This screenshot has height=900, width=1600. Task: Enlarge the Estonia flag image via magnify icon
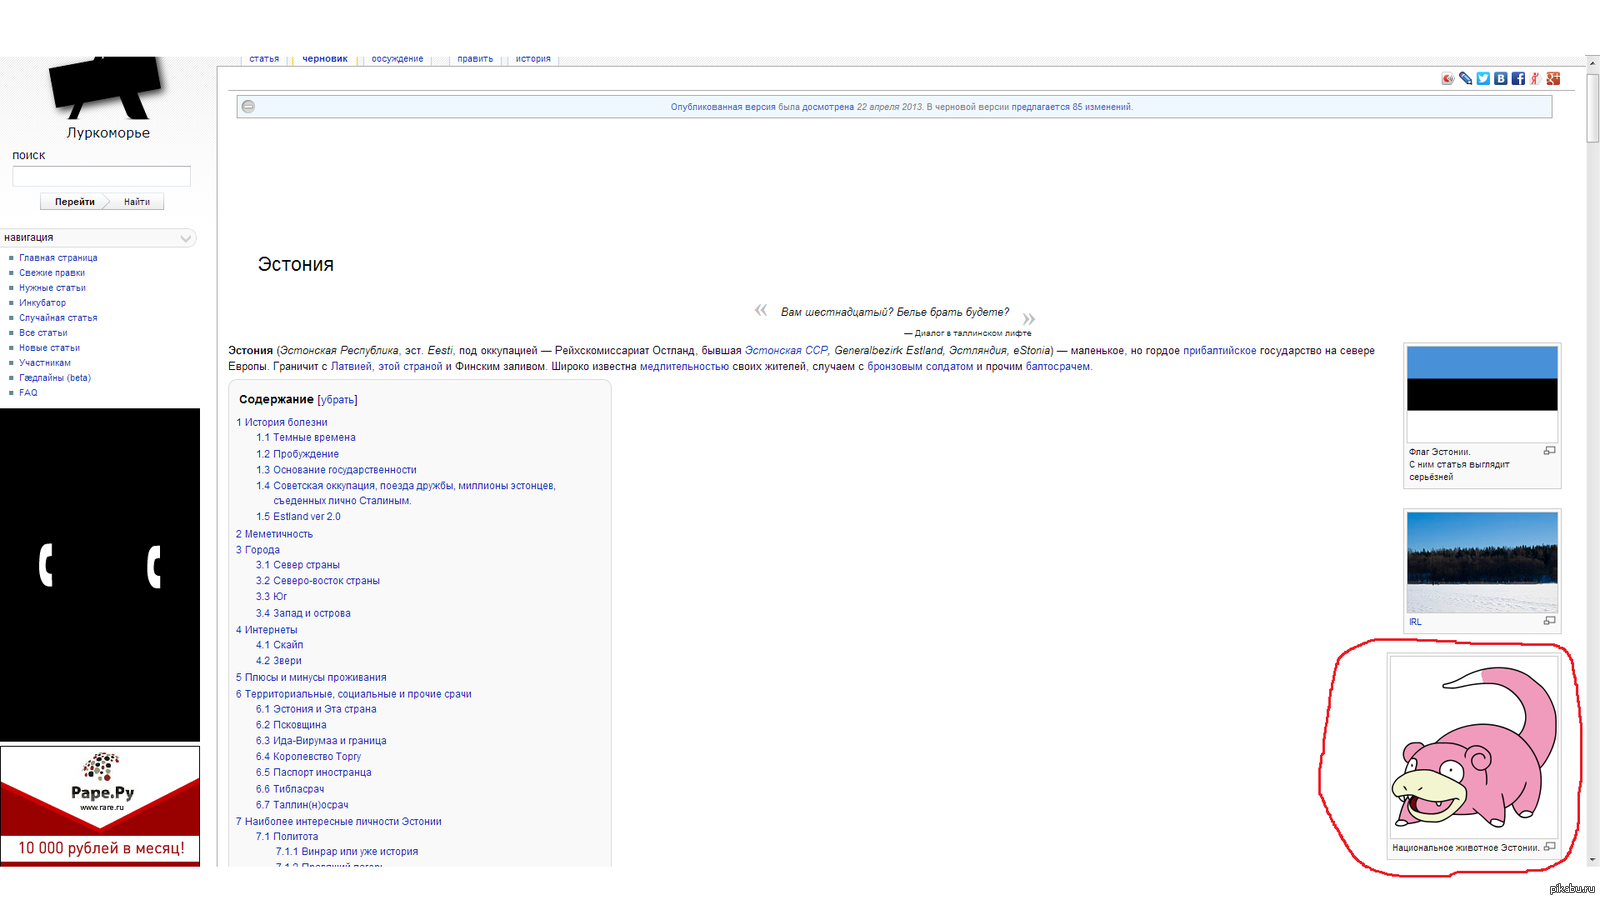coord(1549,451)
